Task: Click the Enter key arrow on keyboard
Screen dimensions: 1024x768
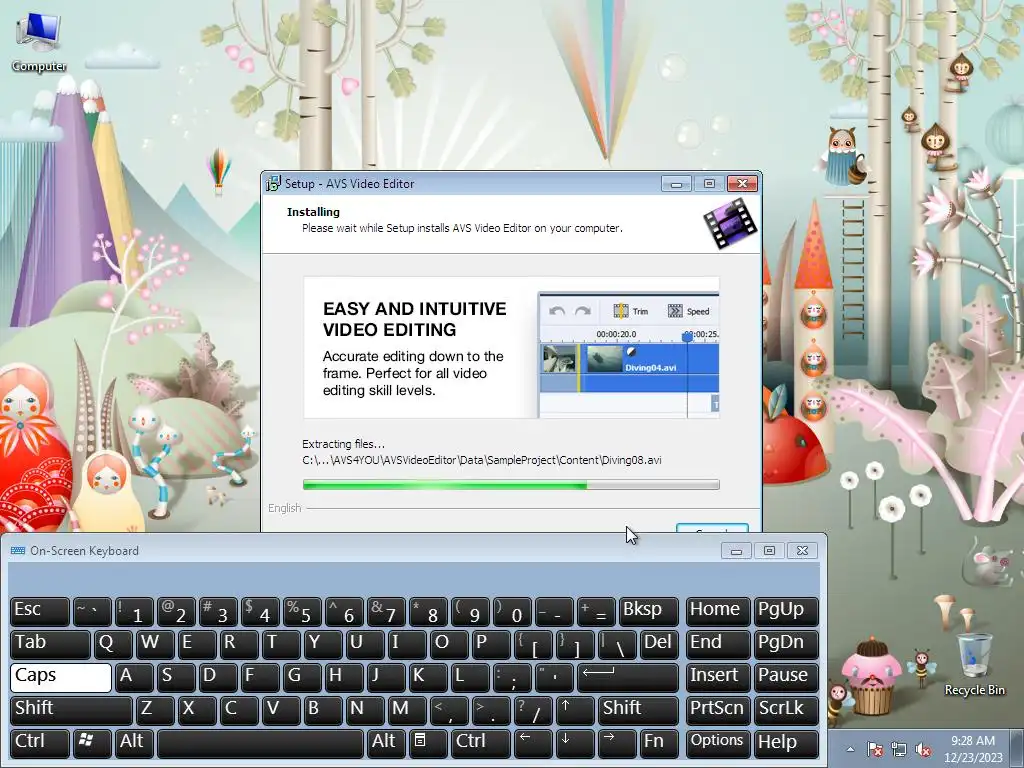Action: pyautogui.click(x=628, y=677)
